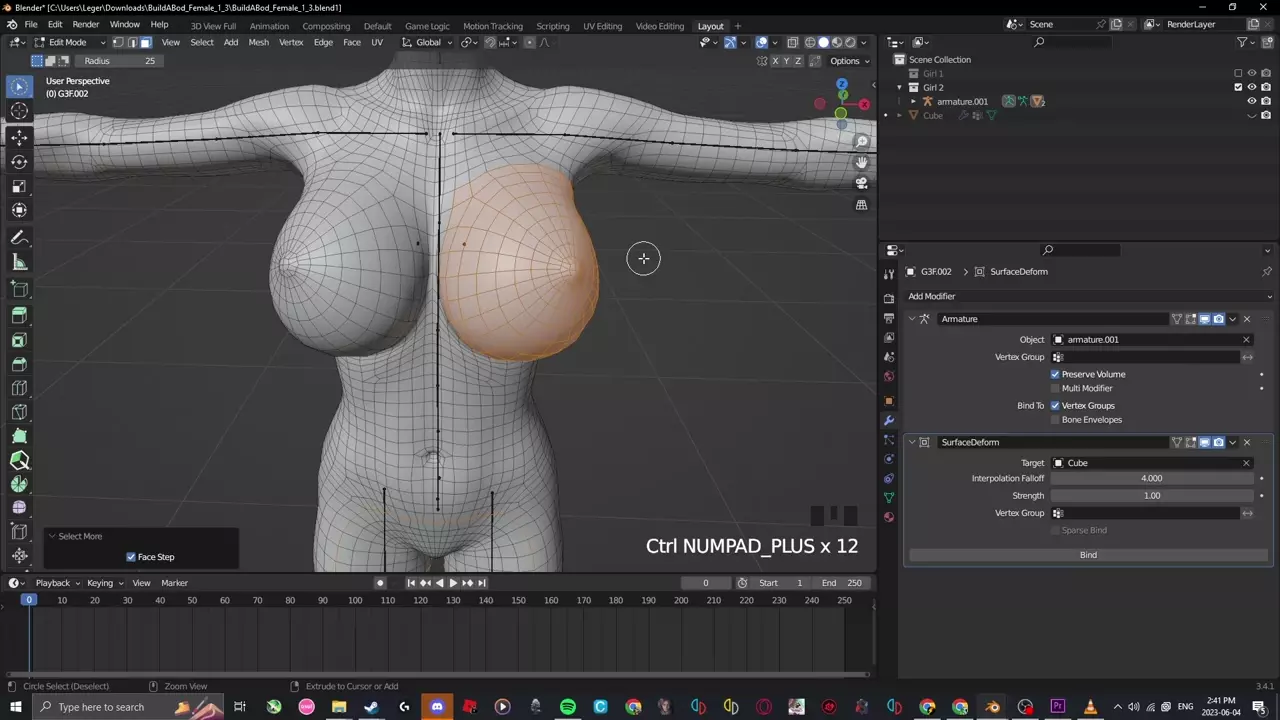Image resolution: width=1280 pixels, height=720 pixels.
Task: Enable the Face Step checkbox
Action: (131, 557)
